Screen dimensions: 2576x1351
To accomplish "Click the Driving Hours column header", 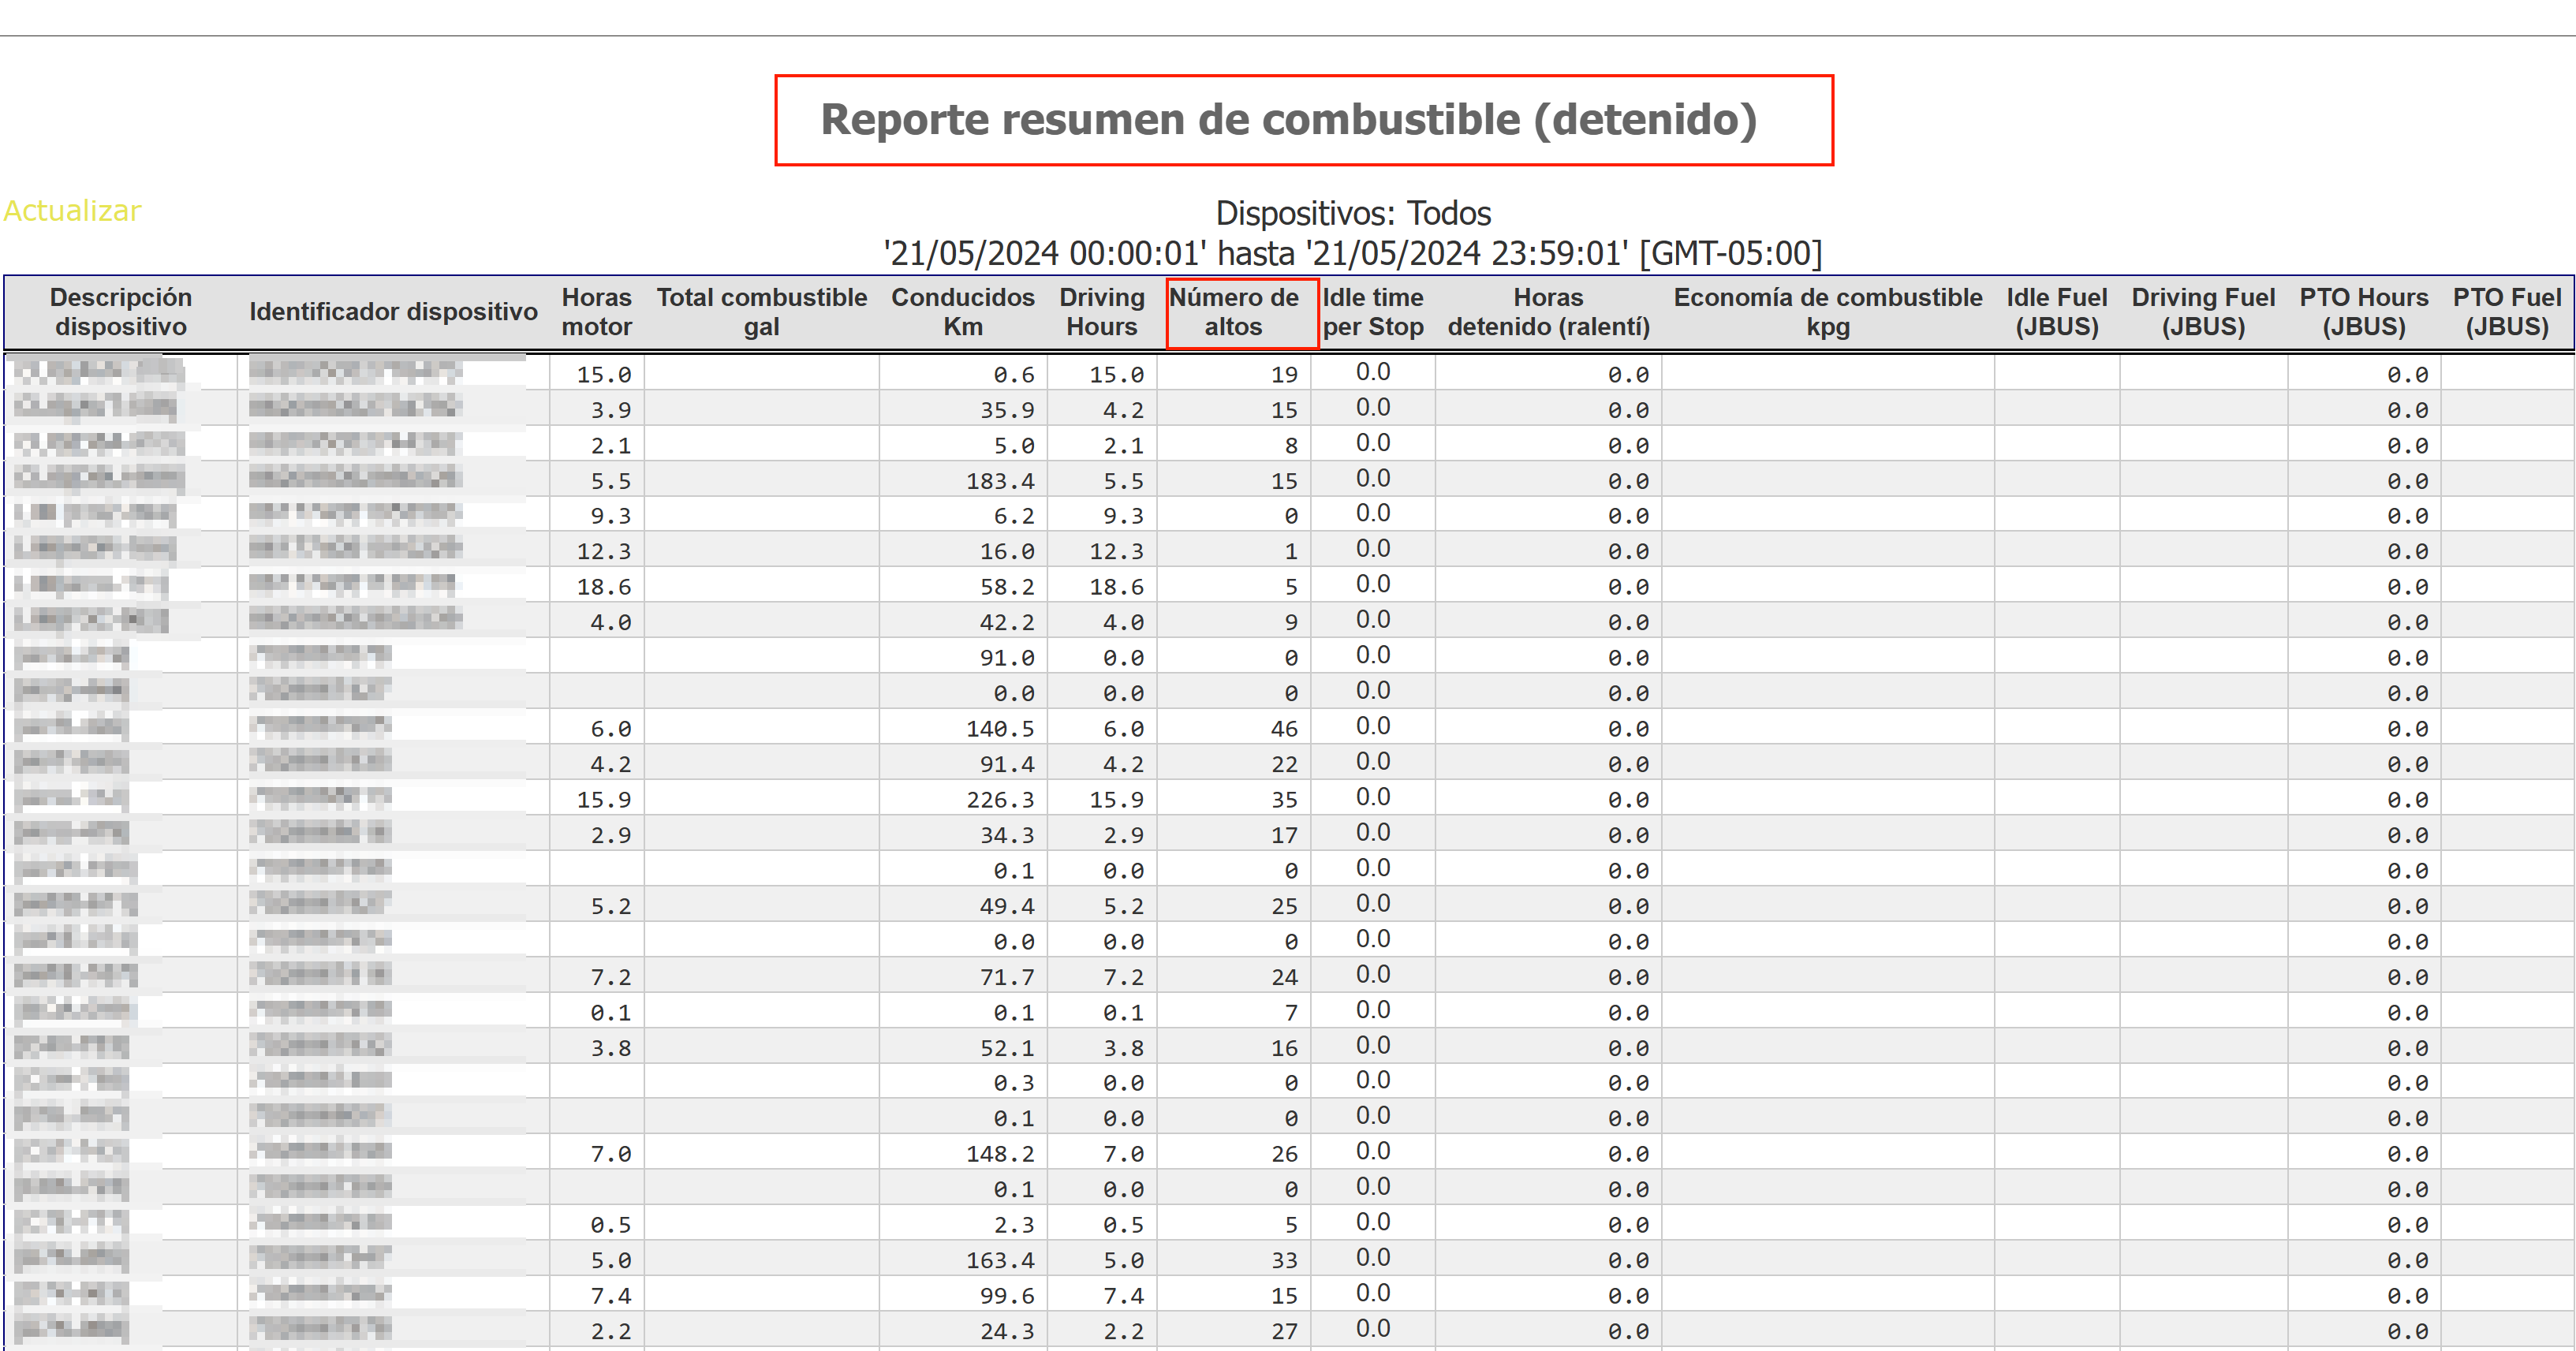I will (x=1101, y=312).
